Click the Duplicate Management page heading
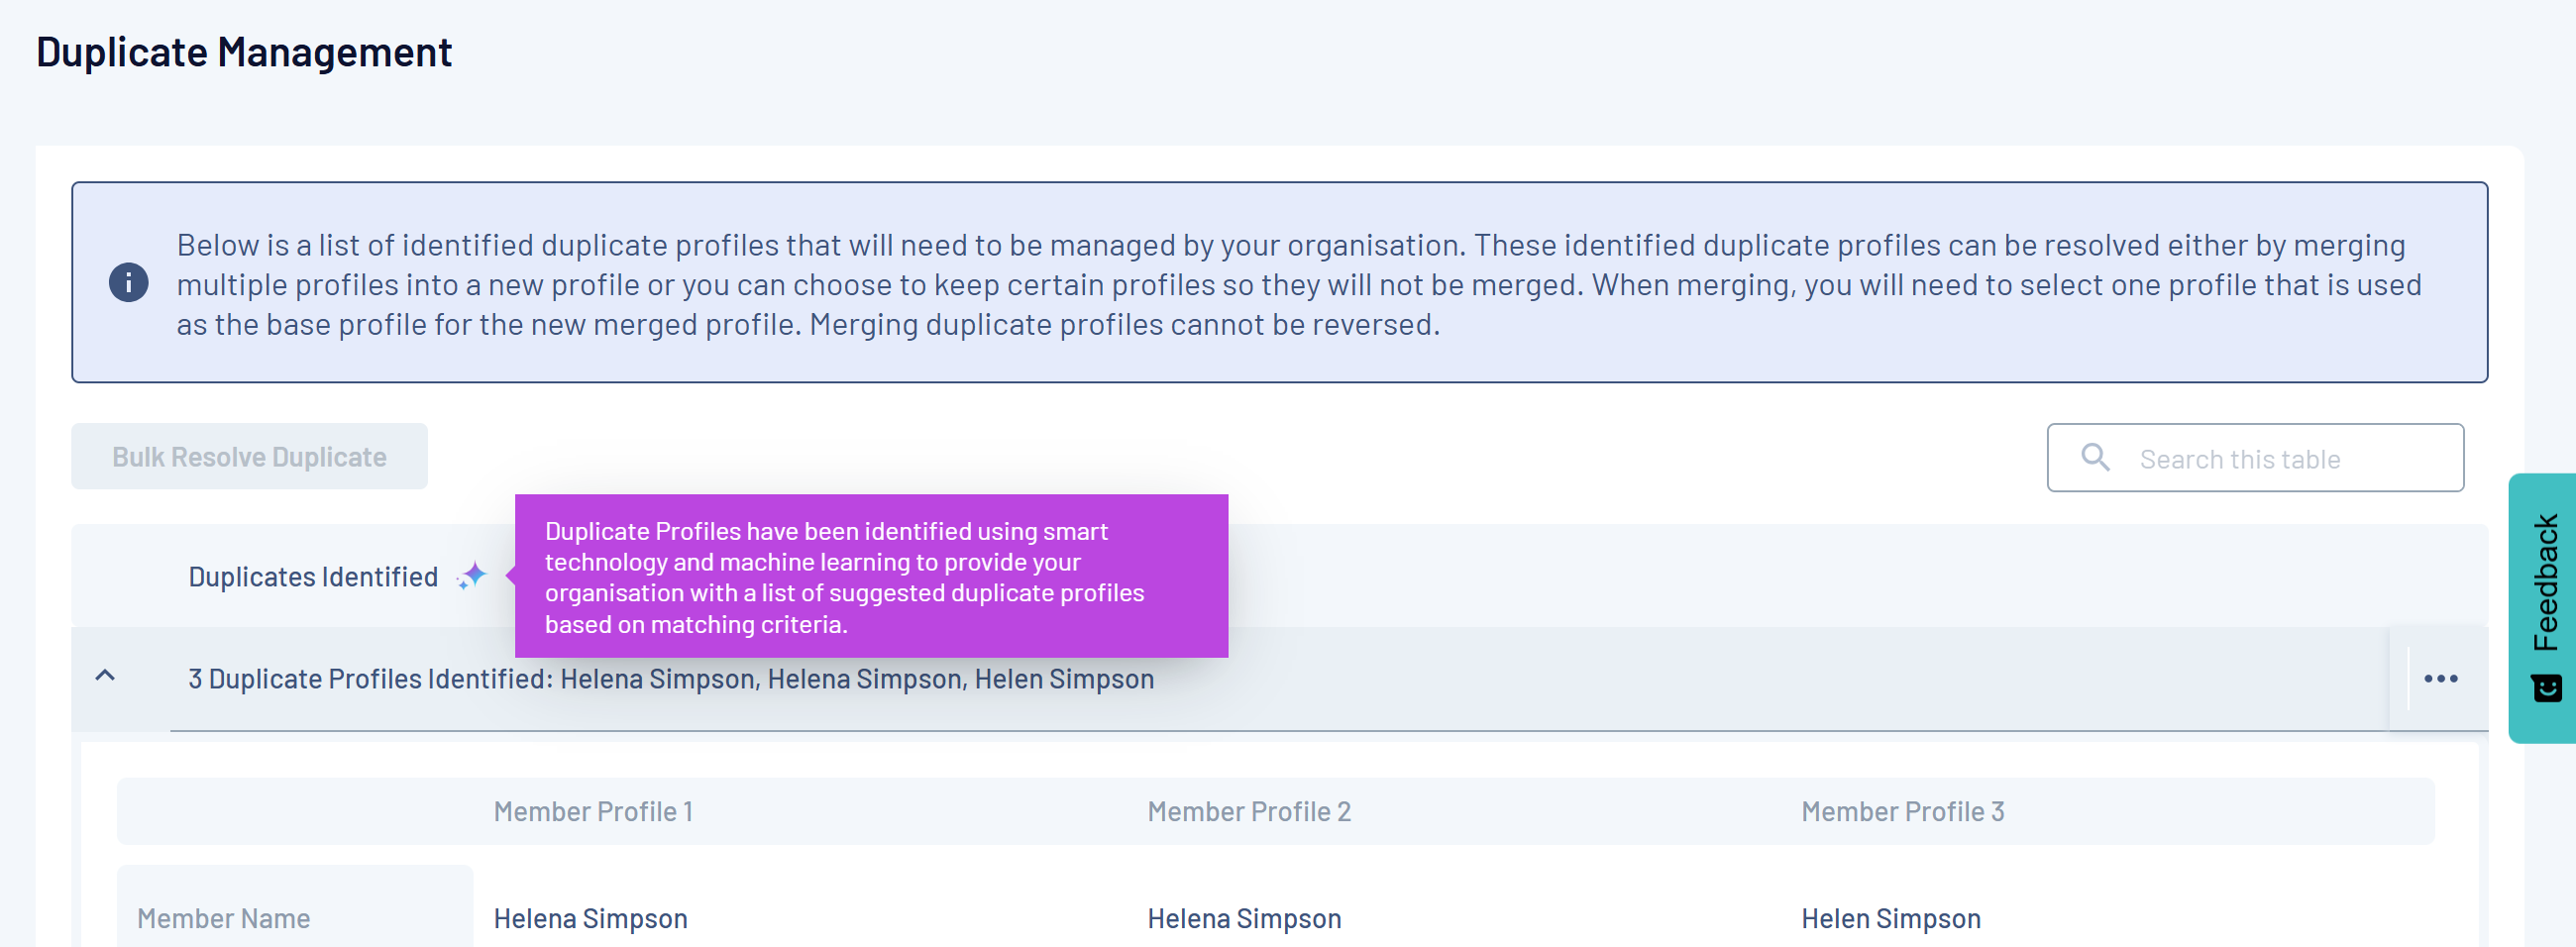Image resolution: width=2576 pixels, height=947 pixels. pyautogui.click(x=244, y=52)
